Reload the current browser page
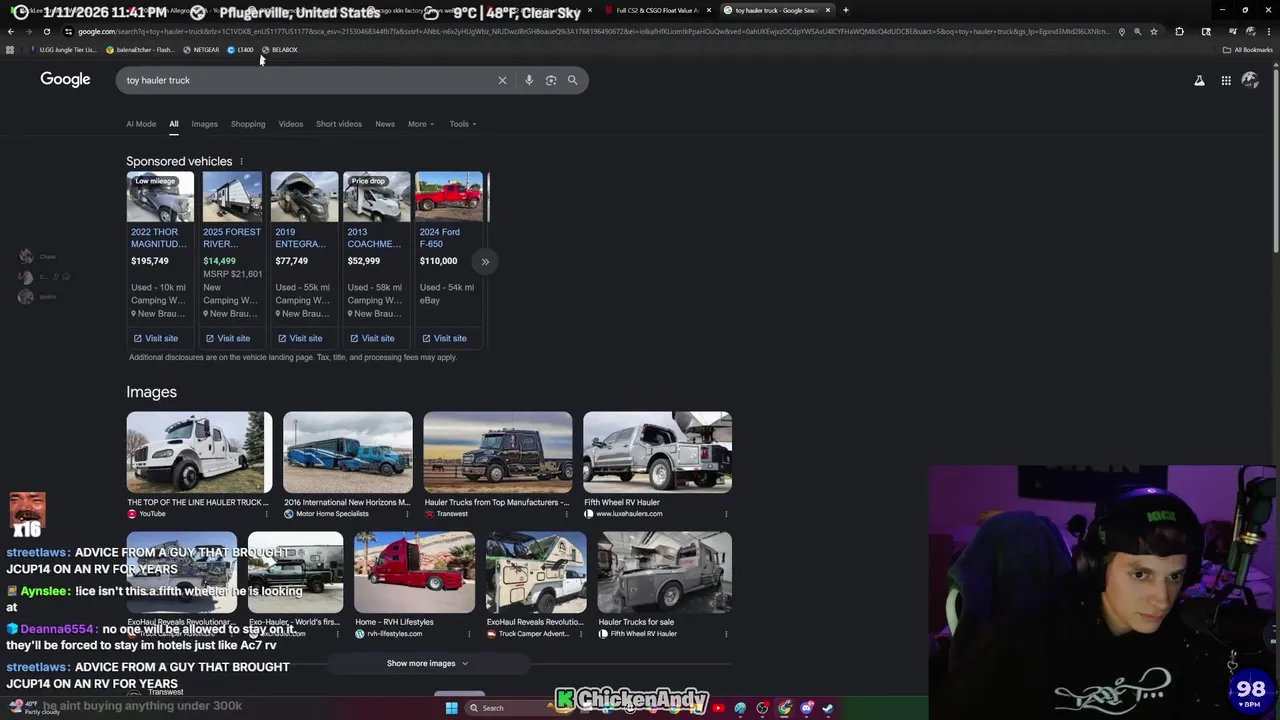 (x=46, y=31)
